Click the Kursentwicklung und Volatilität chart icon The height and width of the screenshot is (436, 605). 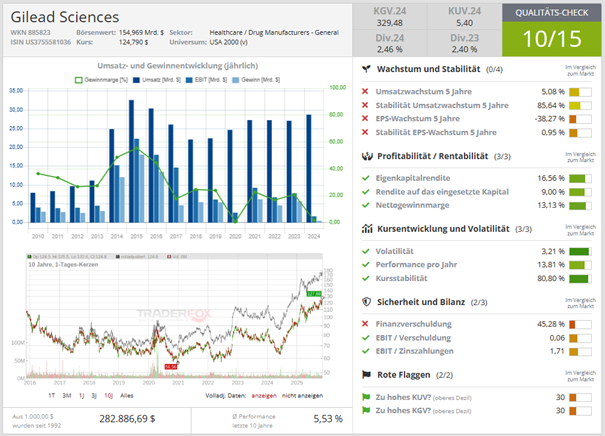click(368, 229)
